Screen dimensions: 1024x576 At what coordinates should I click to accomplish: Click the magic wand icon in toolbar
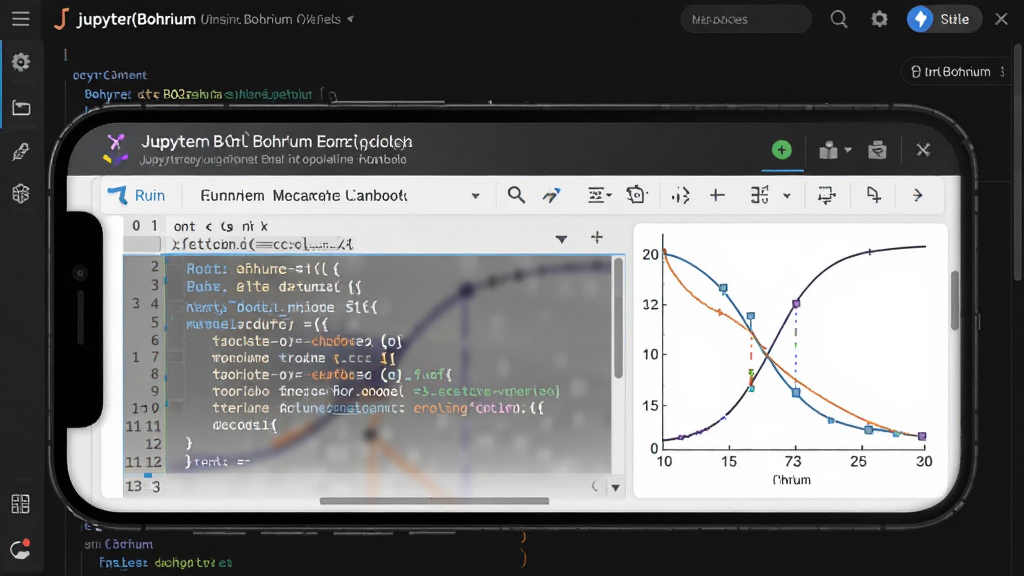click(x=551, y=195)
